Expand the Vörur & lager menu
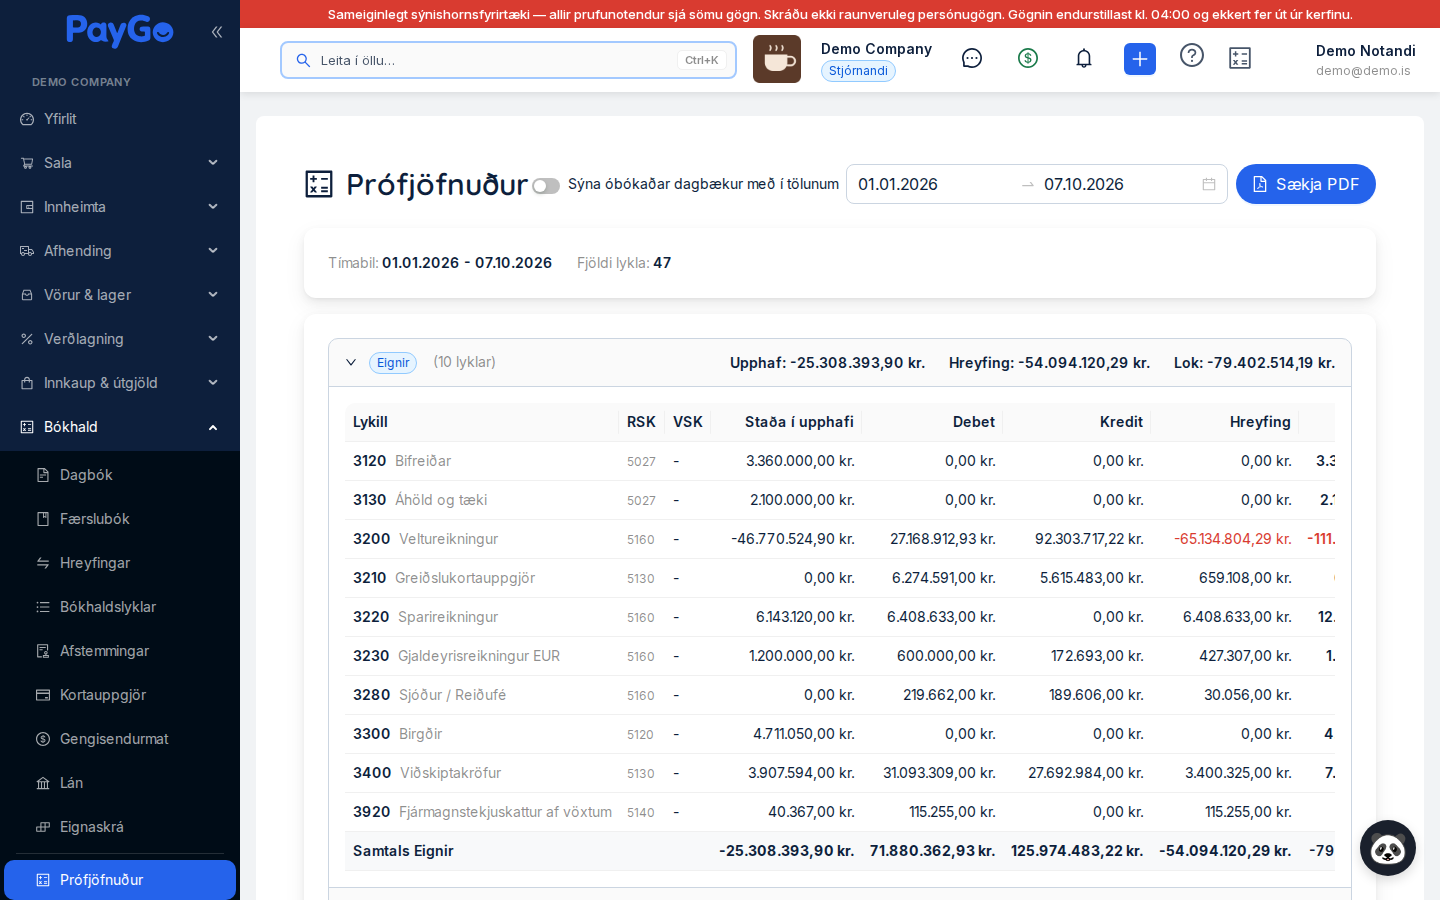1440x900 pixels. coord(120,295)
